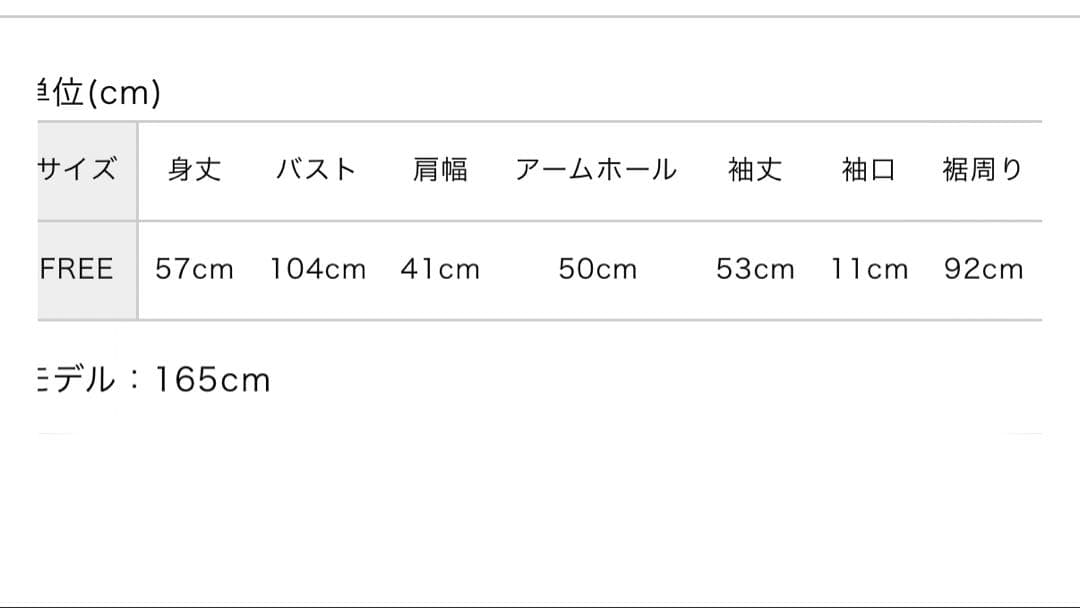Click the 53cm sleeve length value
Viewport: 1080px width, 608px height.
(755, 270)
